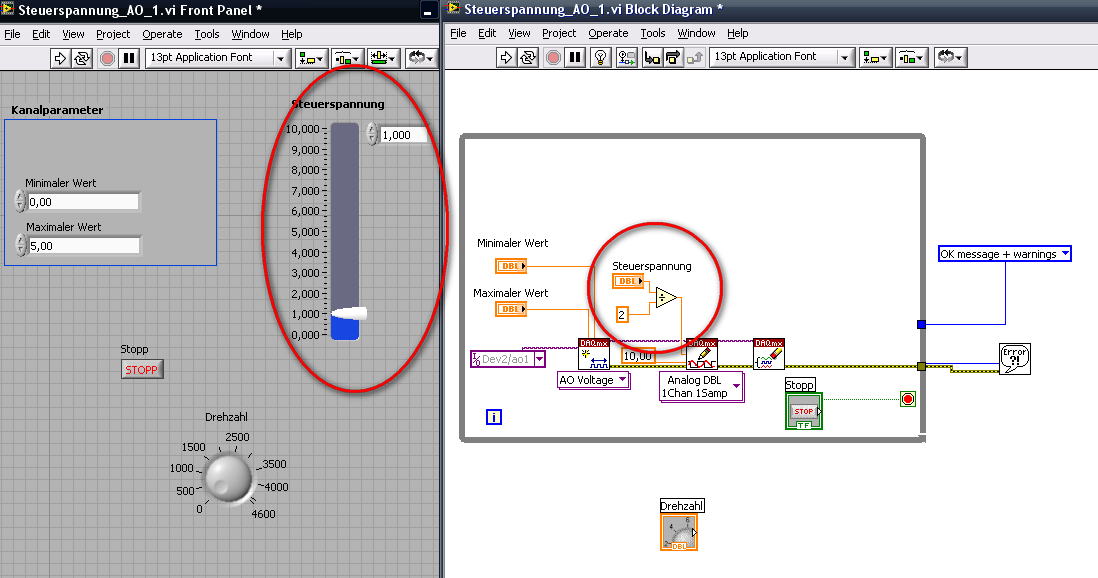Click the Run arrow in Front Panel toolbar

(61, 58)
